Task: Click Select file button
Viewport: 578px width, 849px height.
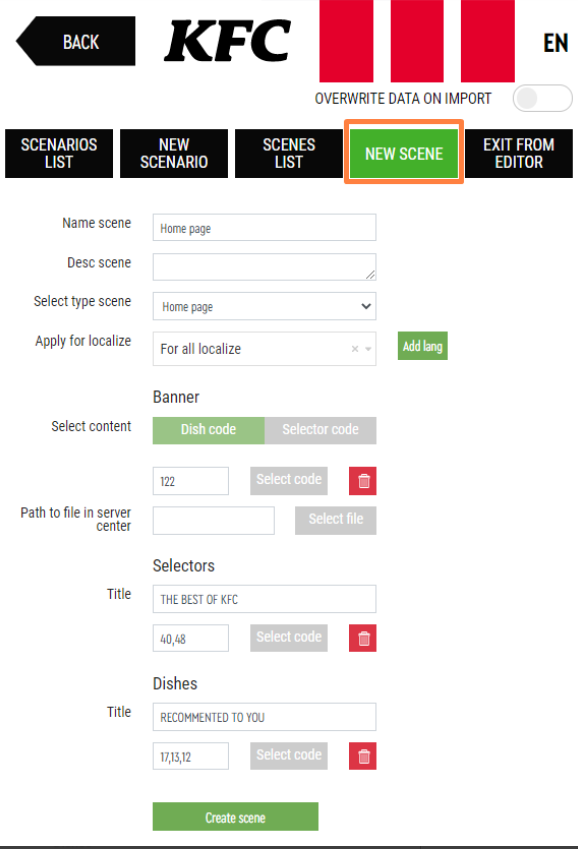Action: coord(336,520)
